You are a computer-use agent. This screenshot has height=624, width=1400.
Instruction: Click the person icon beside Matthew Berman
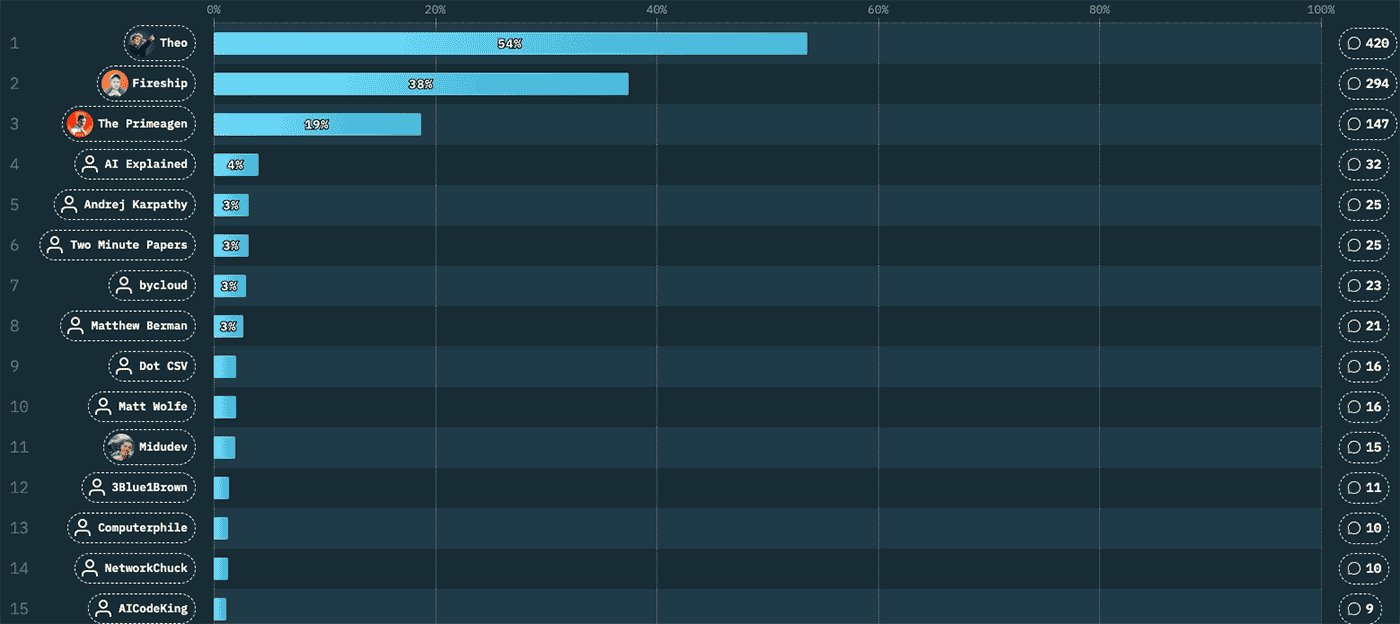pyautogui.click(x=75, y=326)
